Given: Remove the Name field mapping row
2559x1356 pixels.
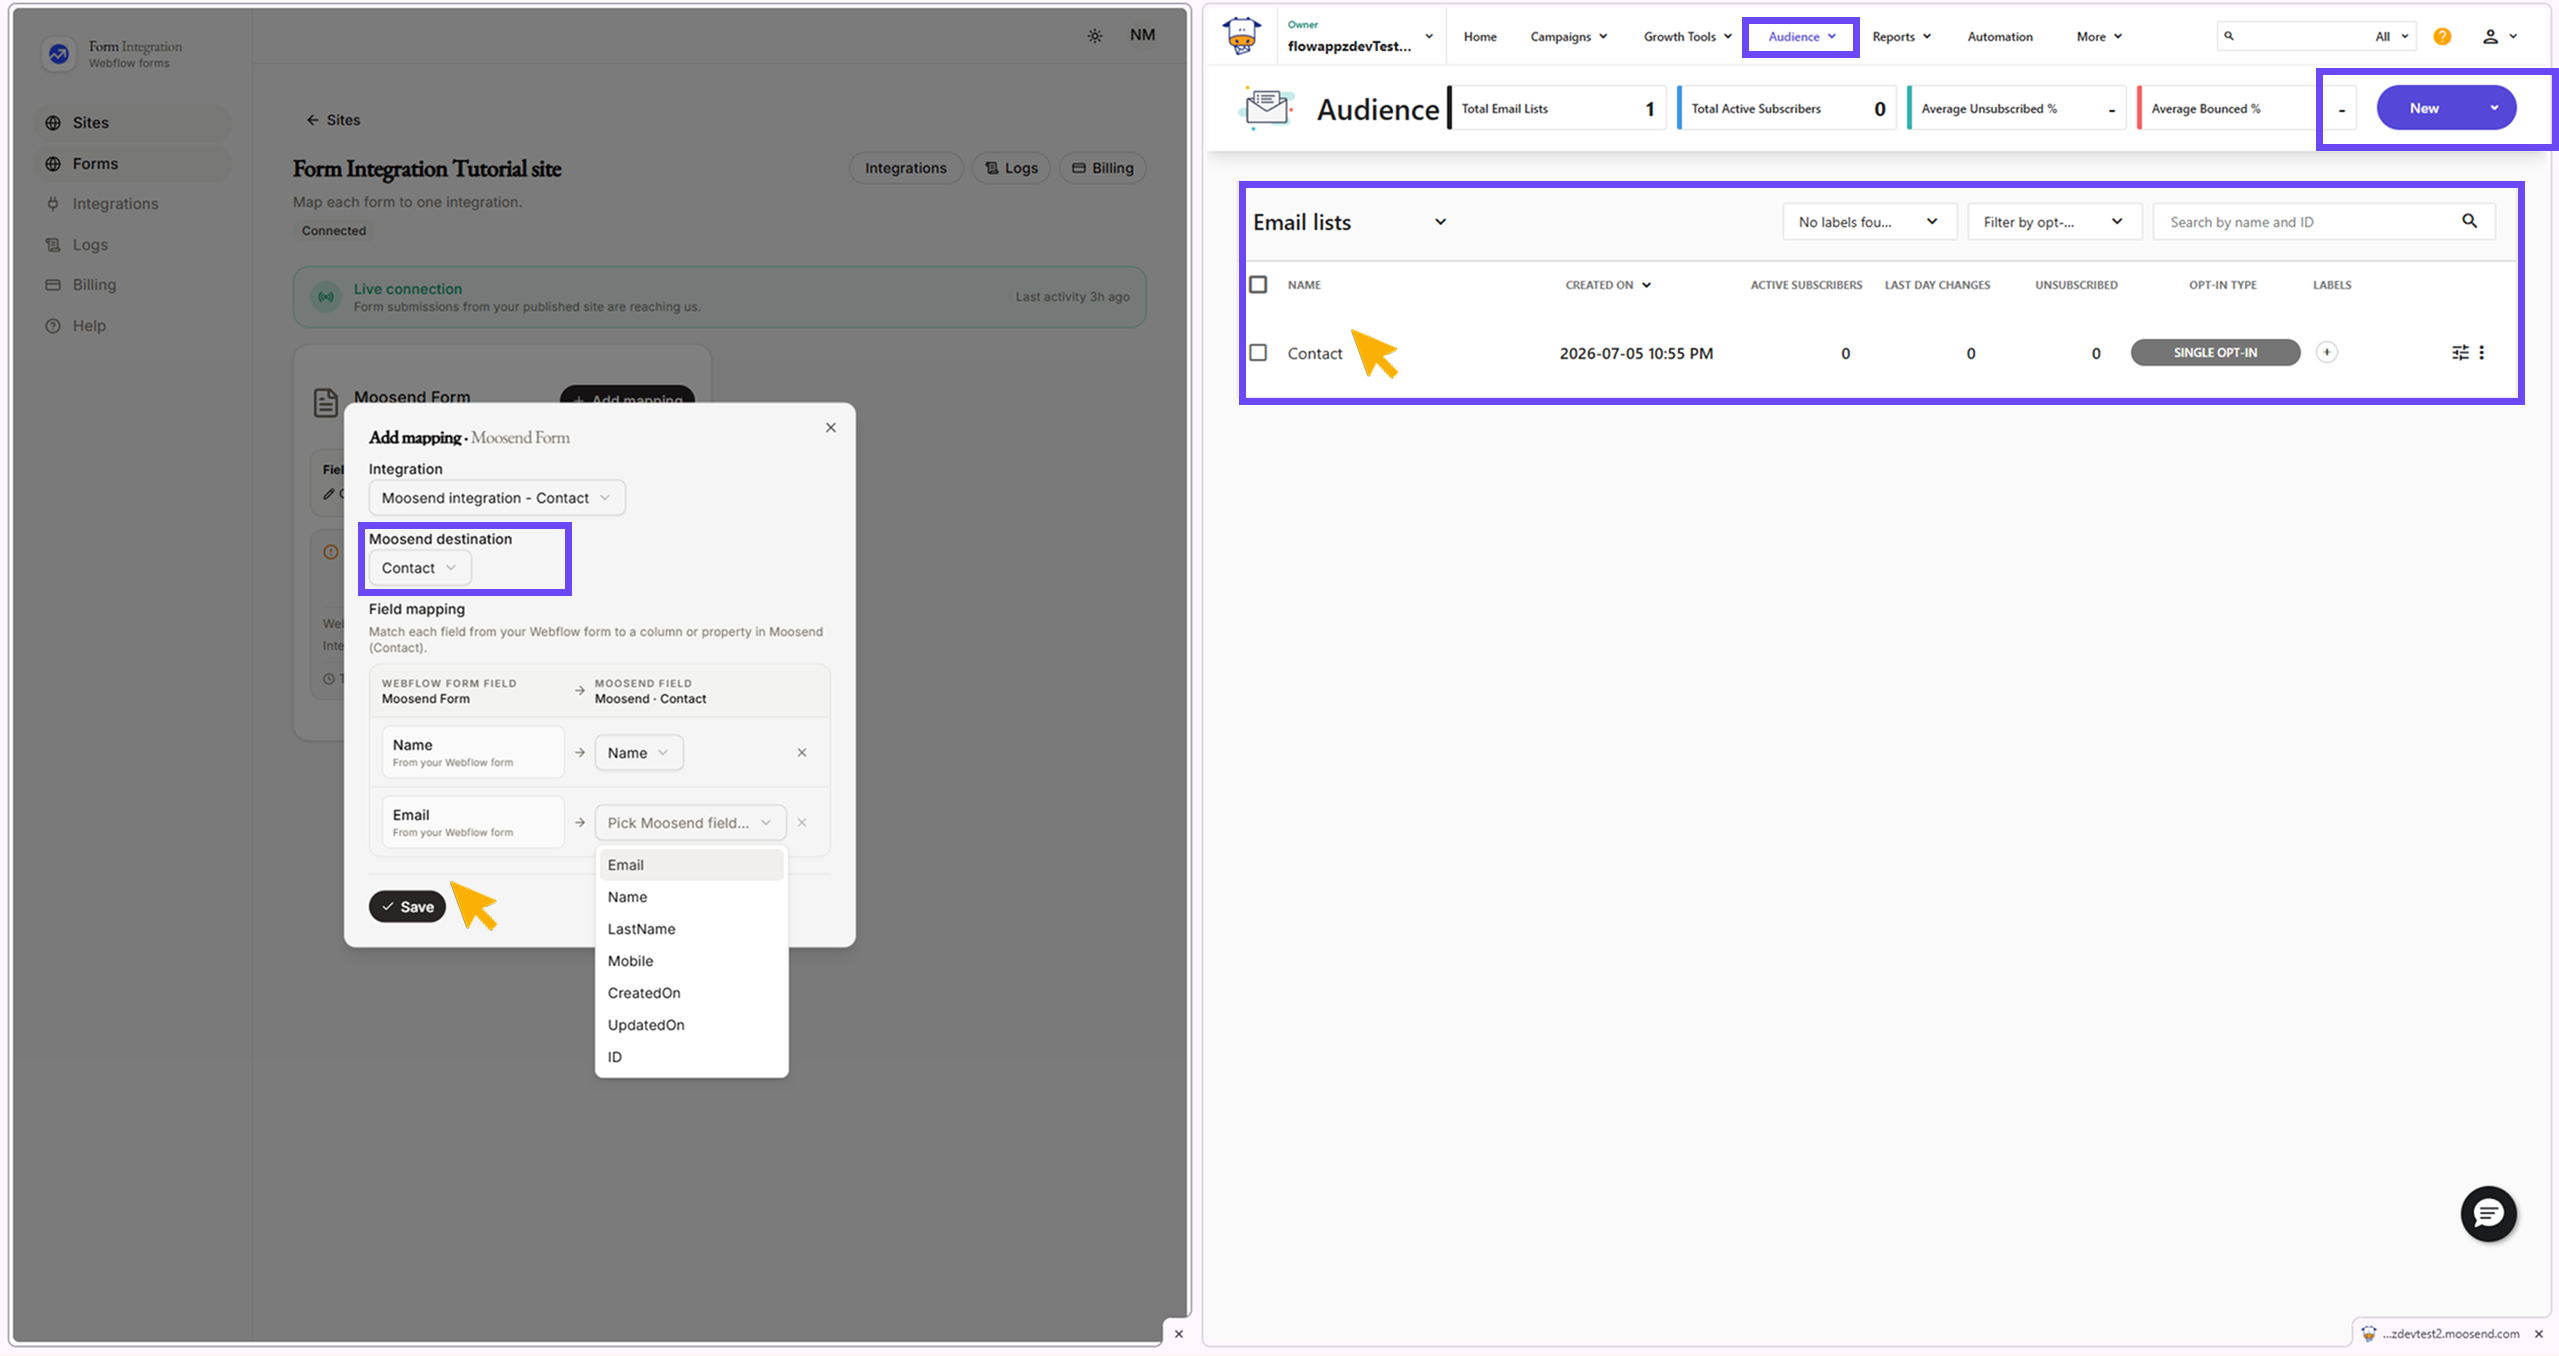Looking at the screenshot, I should (x=801, y=753).
